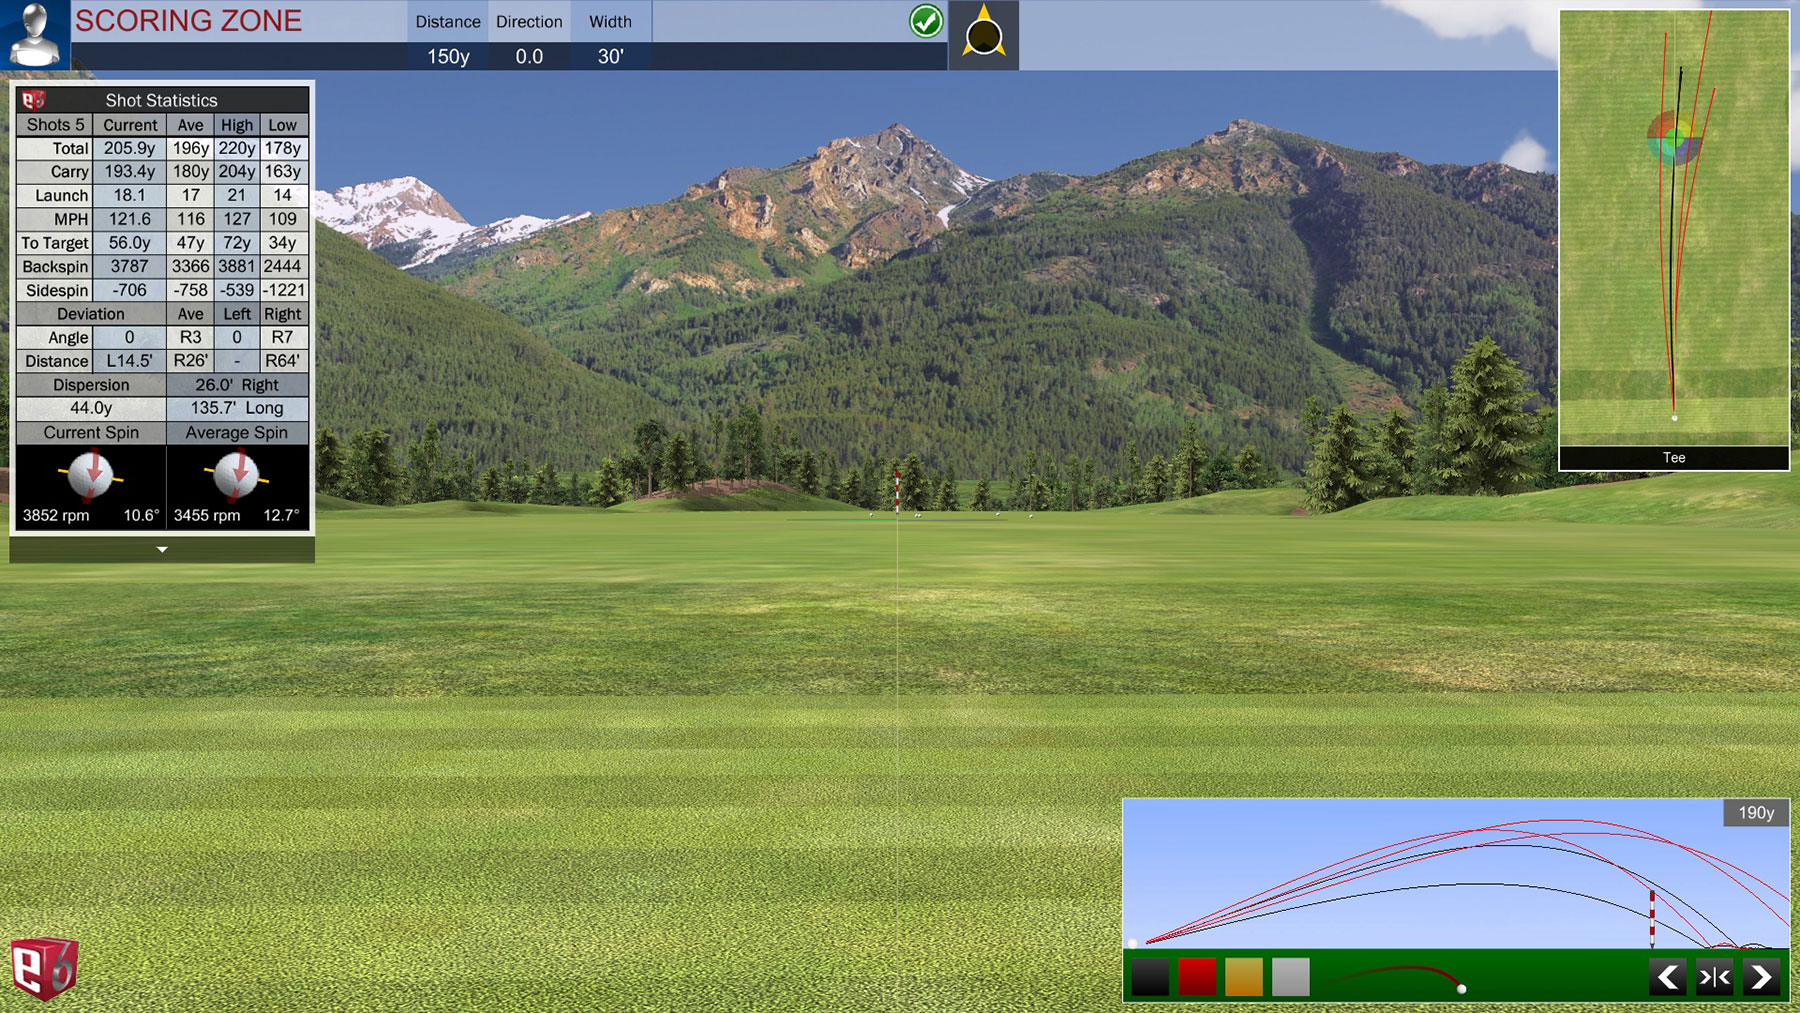Click the 190y distance label
Viewport: 1800px width, 1013px height.
point(1756,813)
